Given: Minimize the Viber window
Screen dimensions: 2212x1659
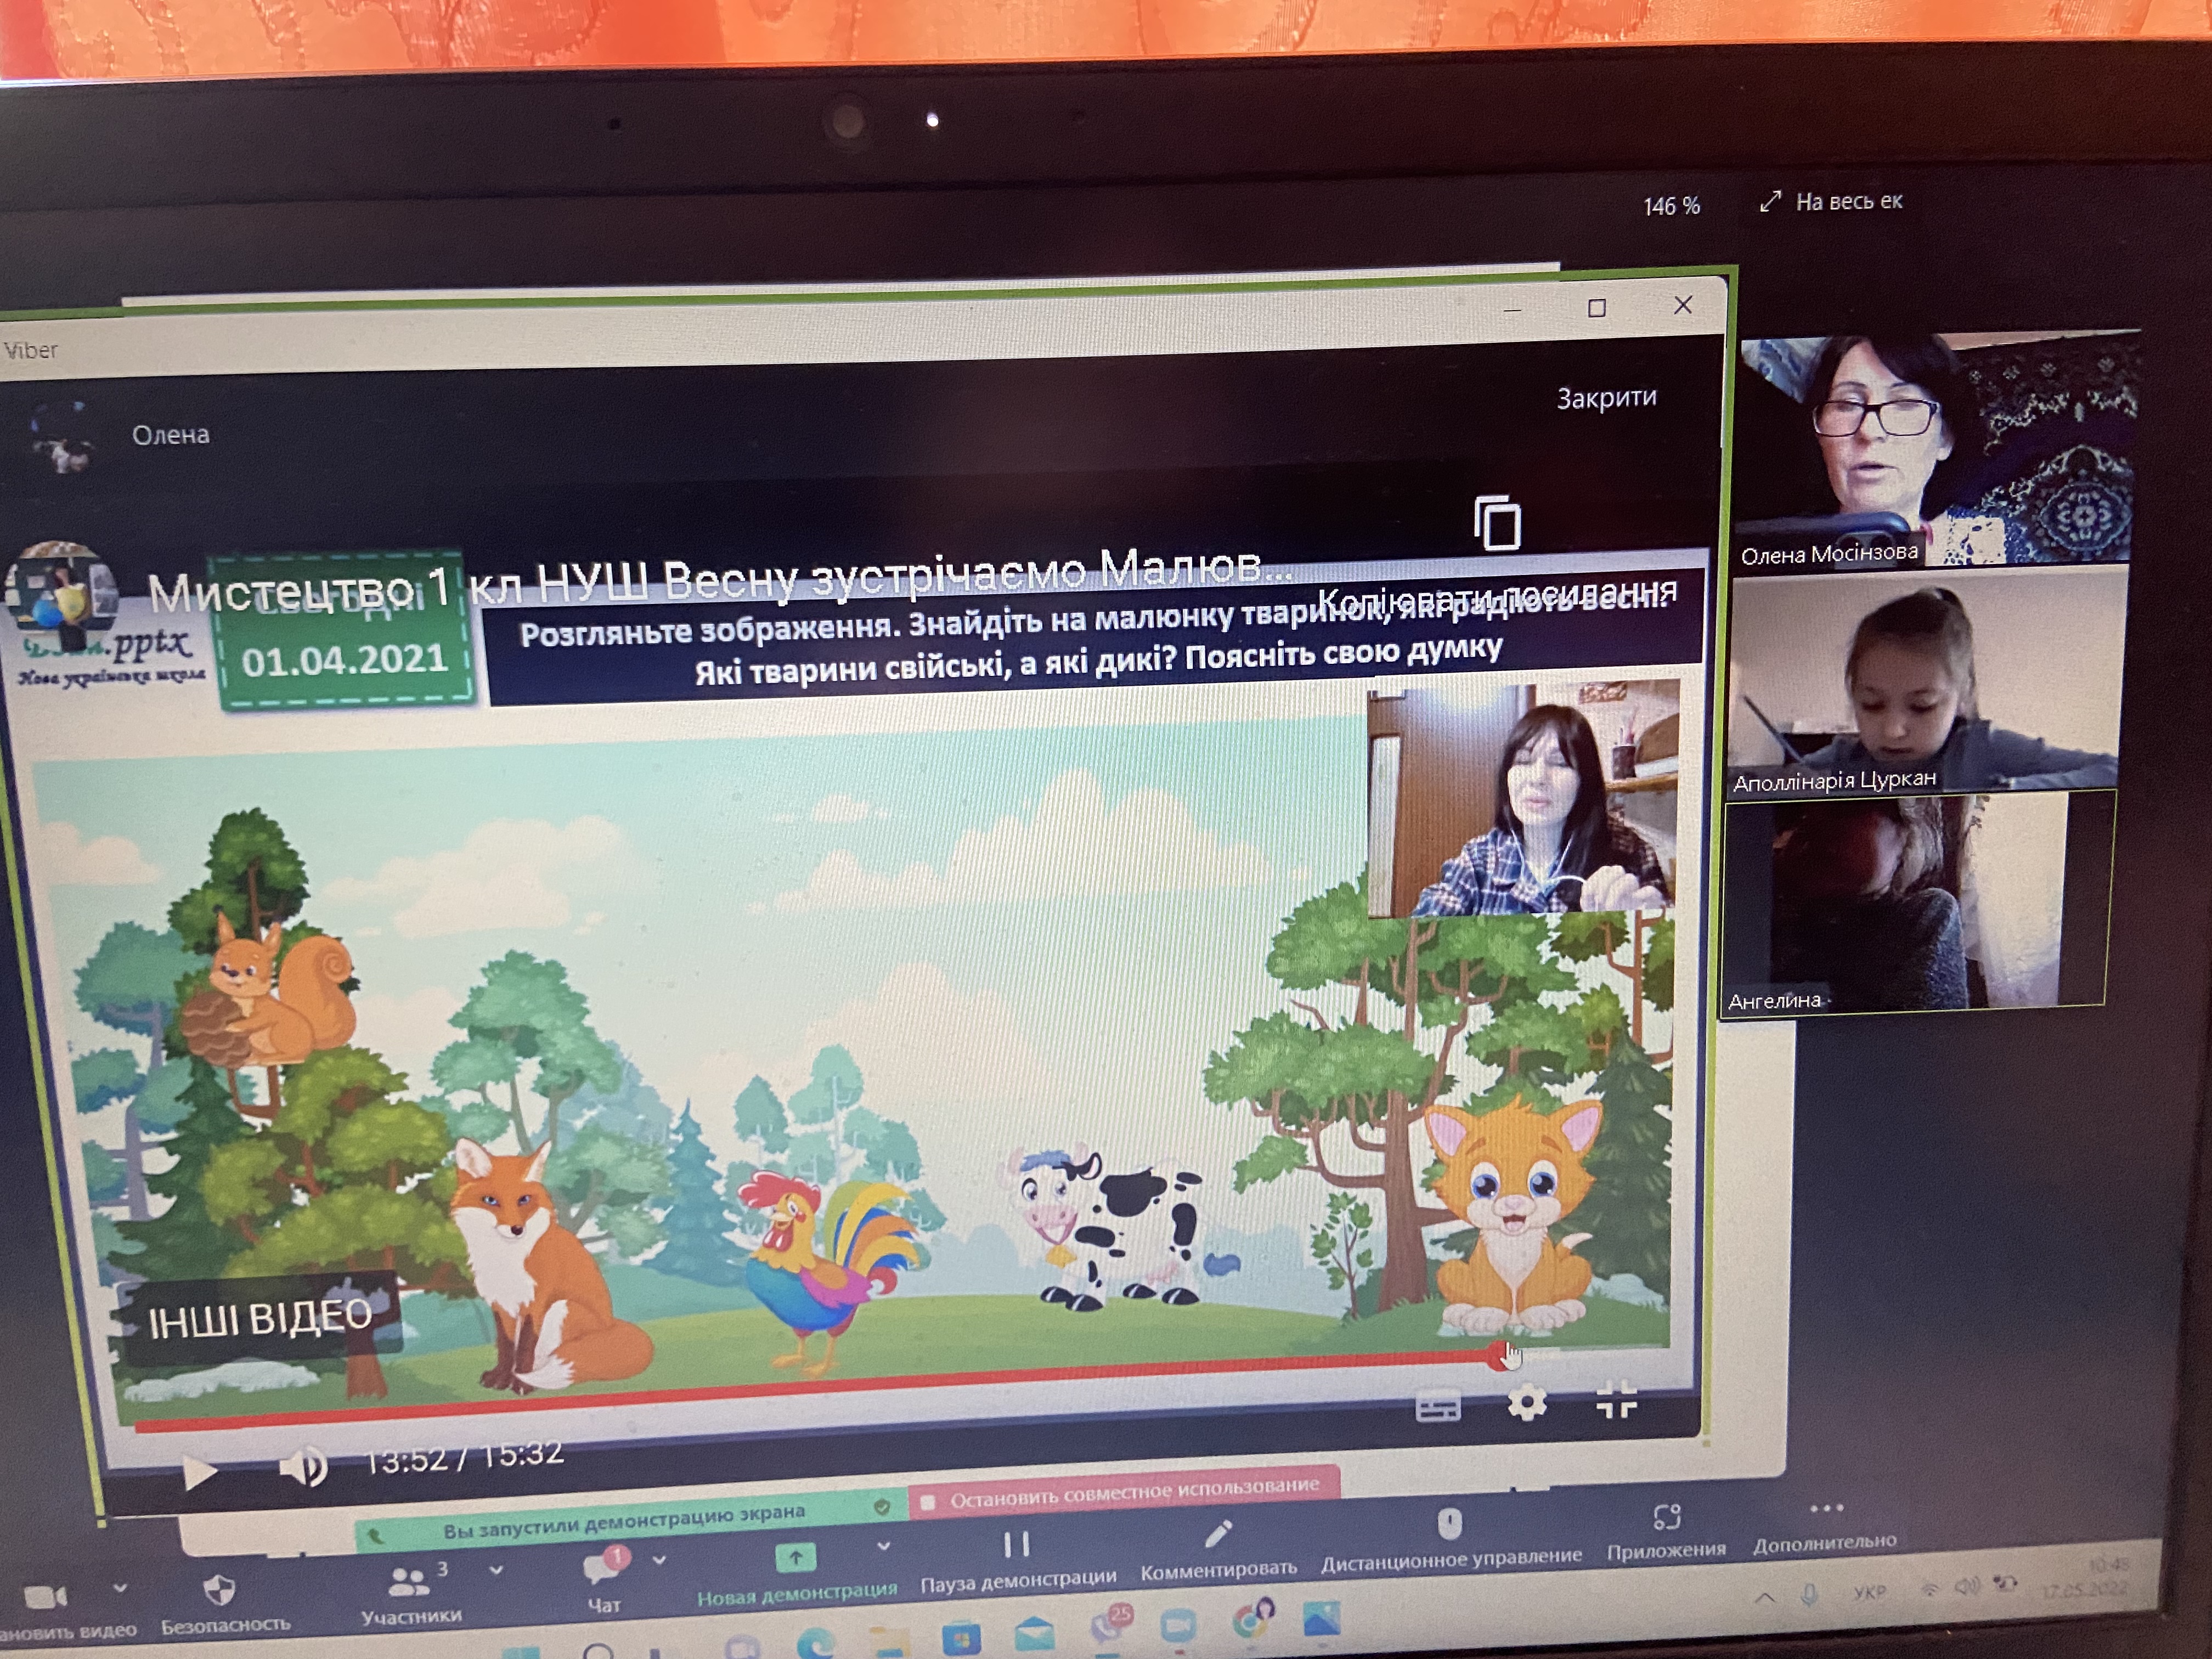Looking at the screenshot, I should tap(1513, 311).
